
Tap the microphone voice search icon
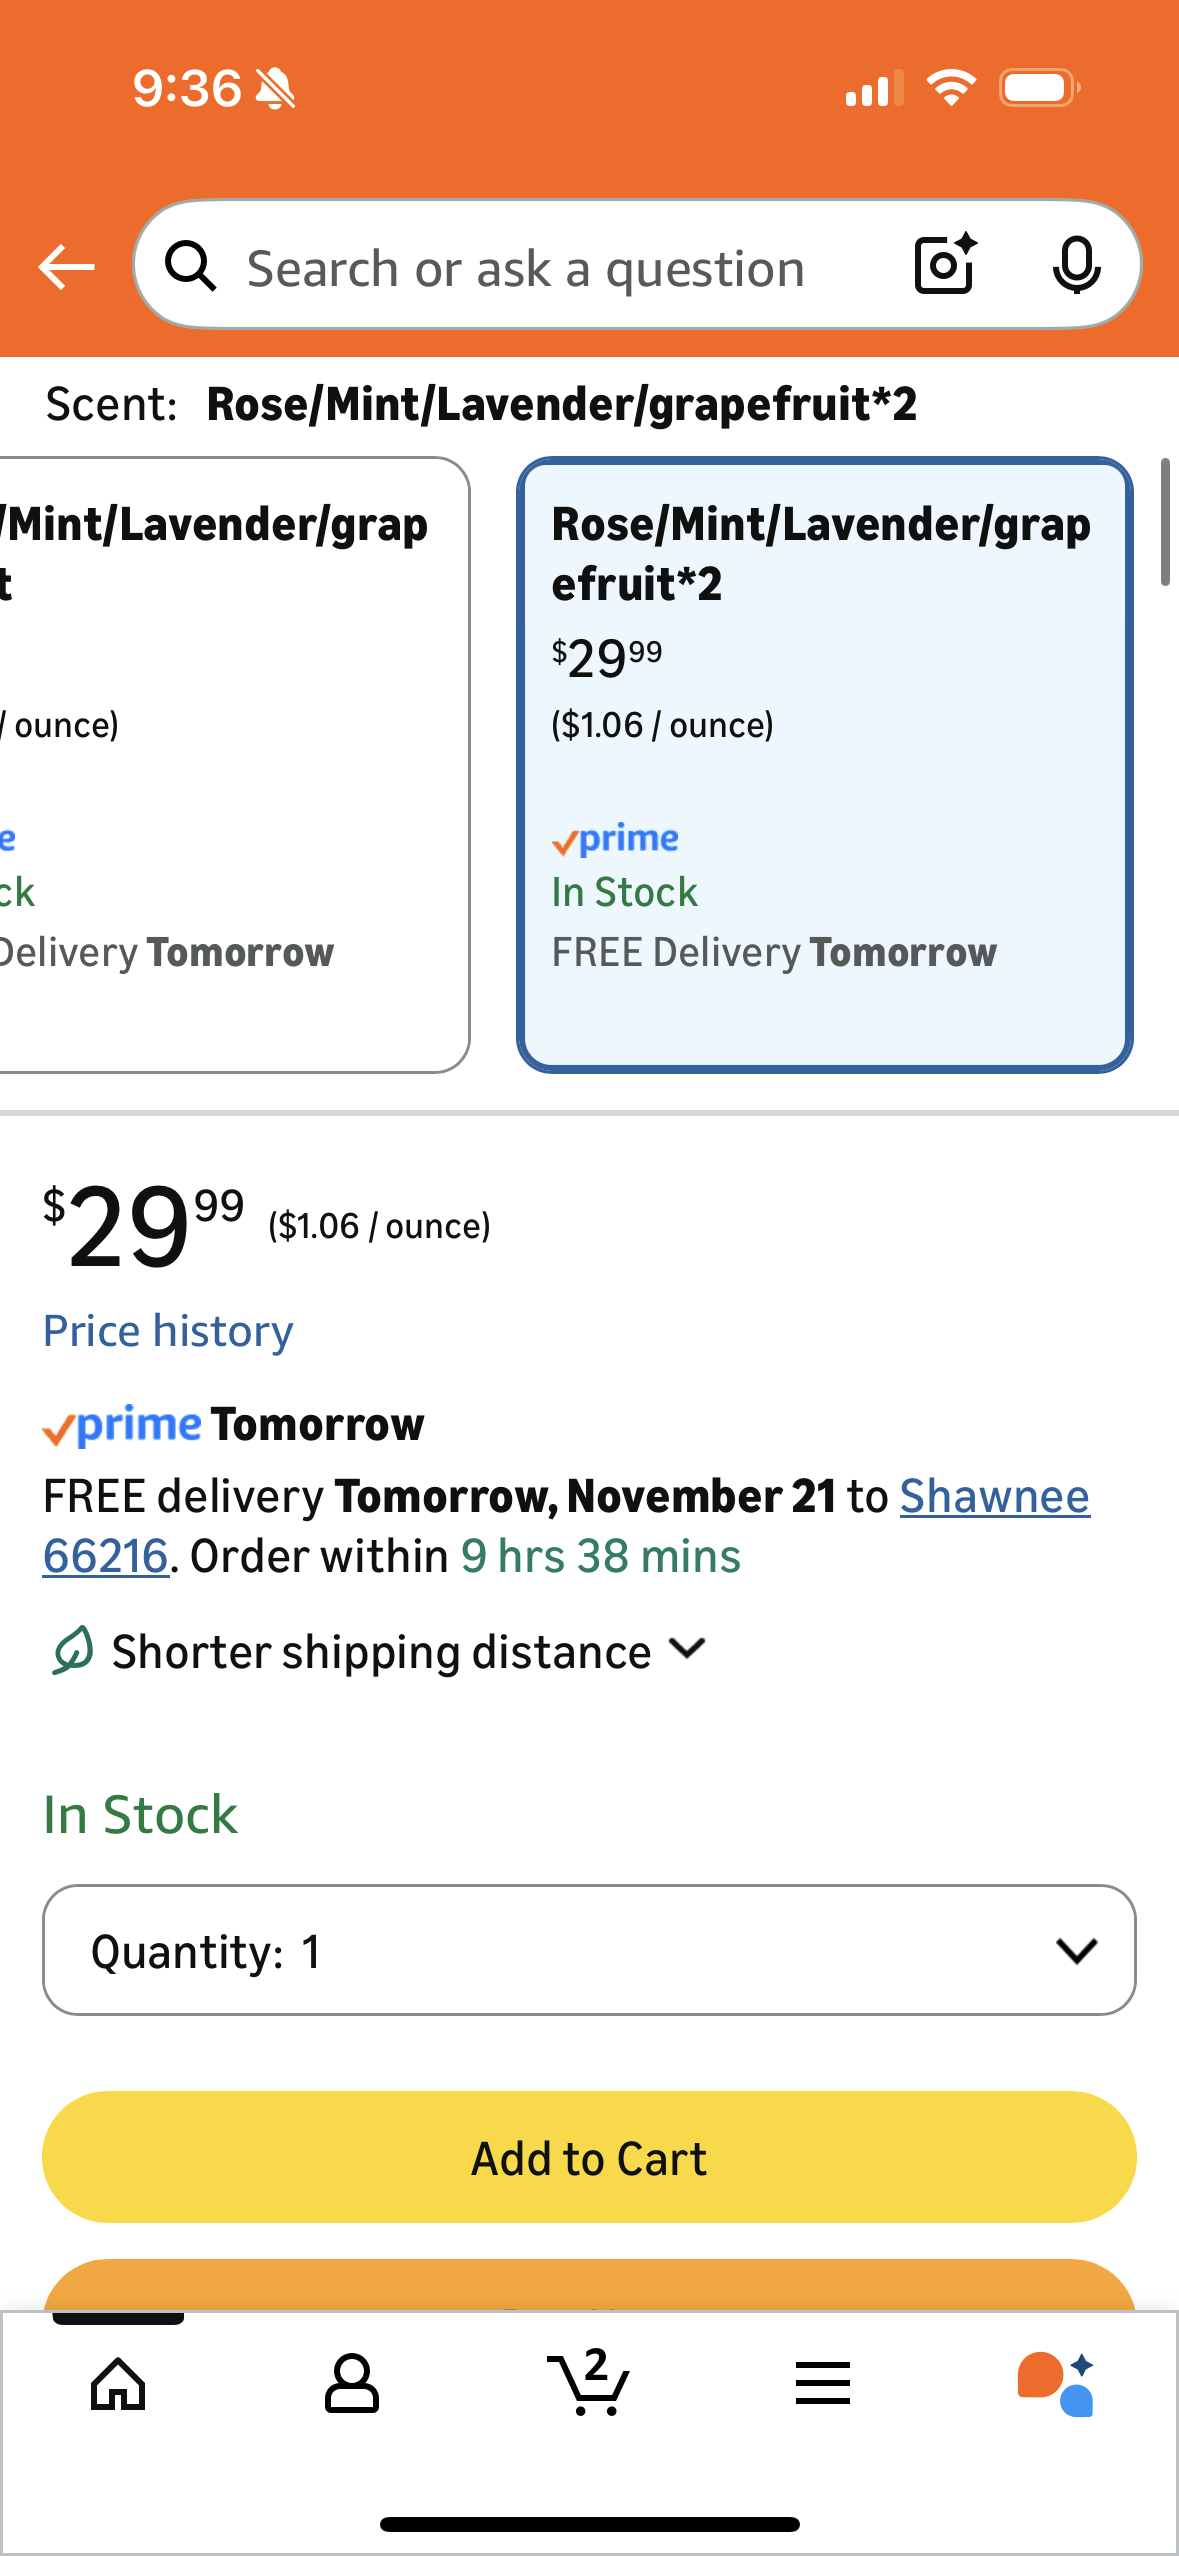click(x=1076, y=265)
